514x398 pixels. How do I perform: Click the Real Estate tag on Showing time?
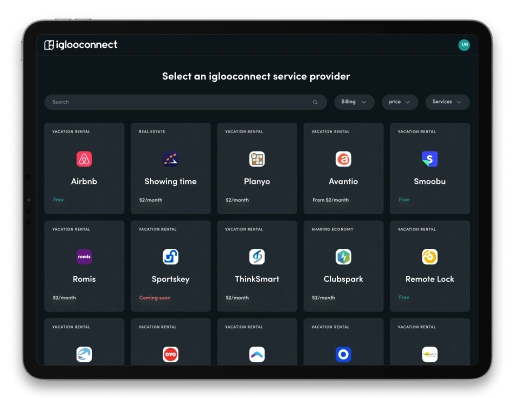152,132
